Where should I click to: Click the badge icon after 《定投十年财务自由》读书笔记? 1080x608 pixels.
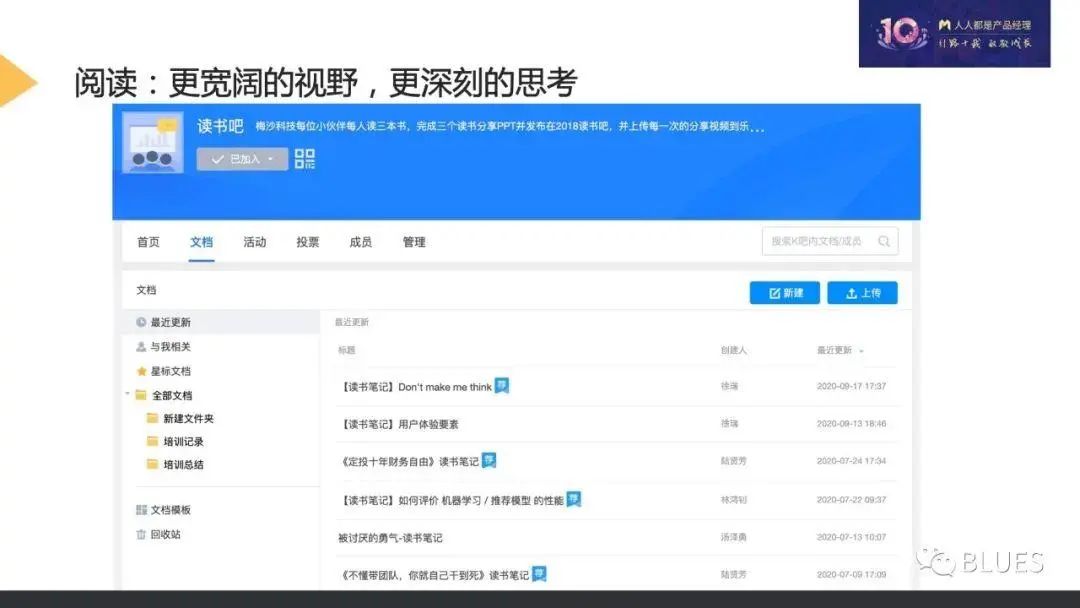click(489, 460)
